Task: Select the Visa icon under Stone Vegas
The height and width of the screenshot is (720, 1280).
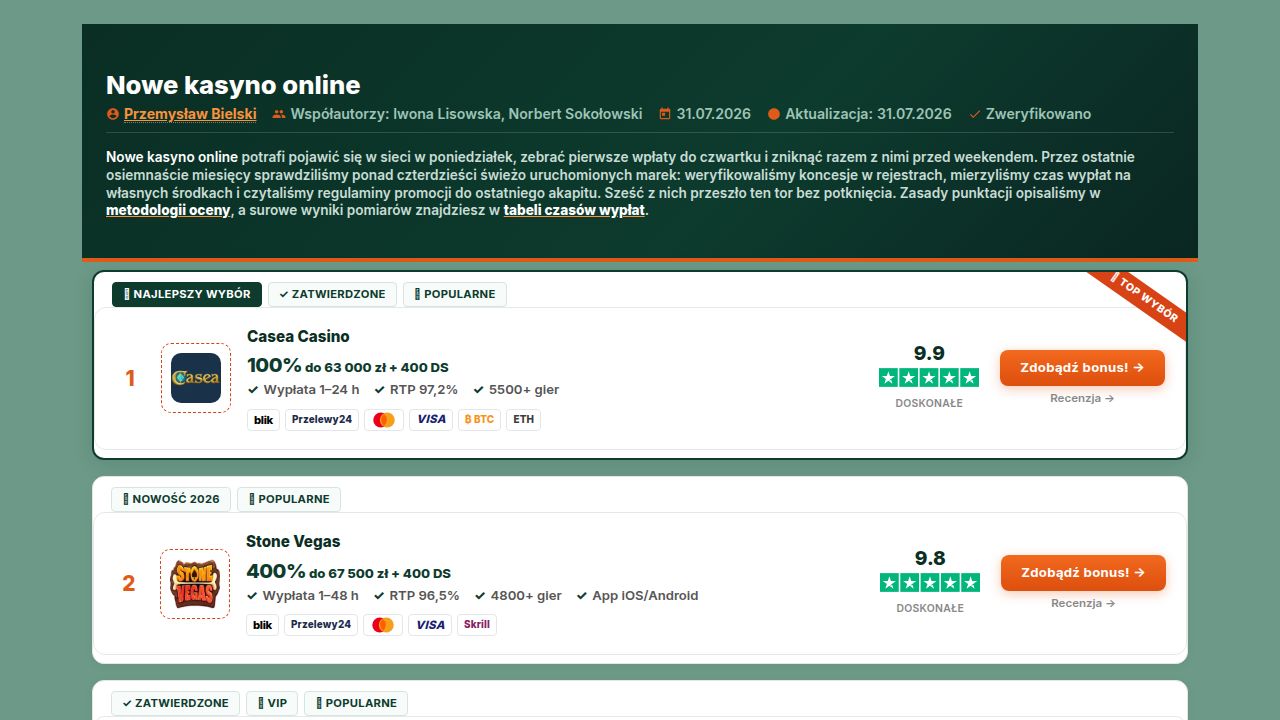Action: coord(430,625)
